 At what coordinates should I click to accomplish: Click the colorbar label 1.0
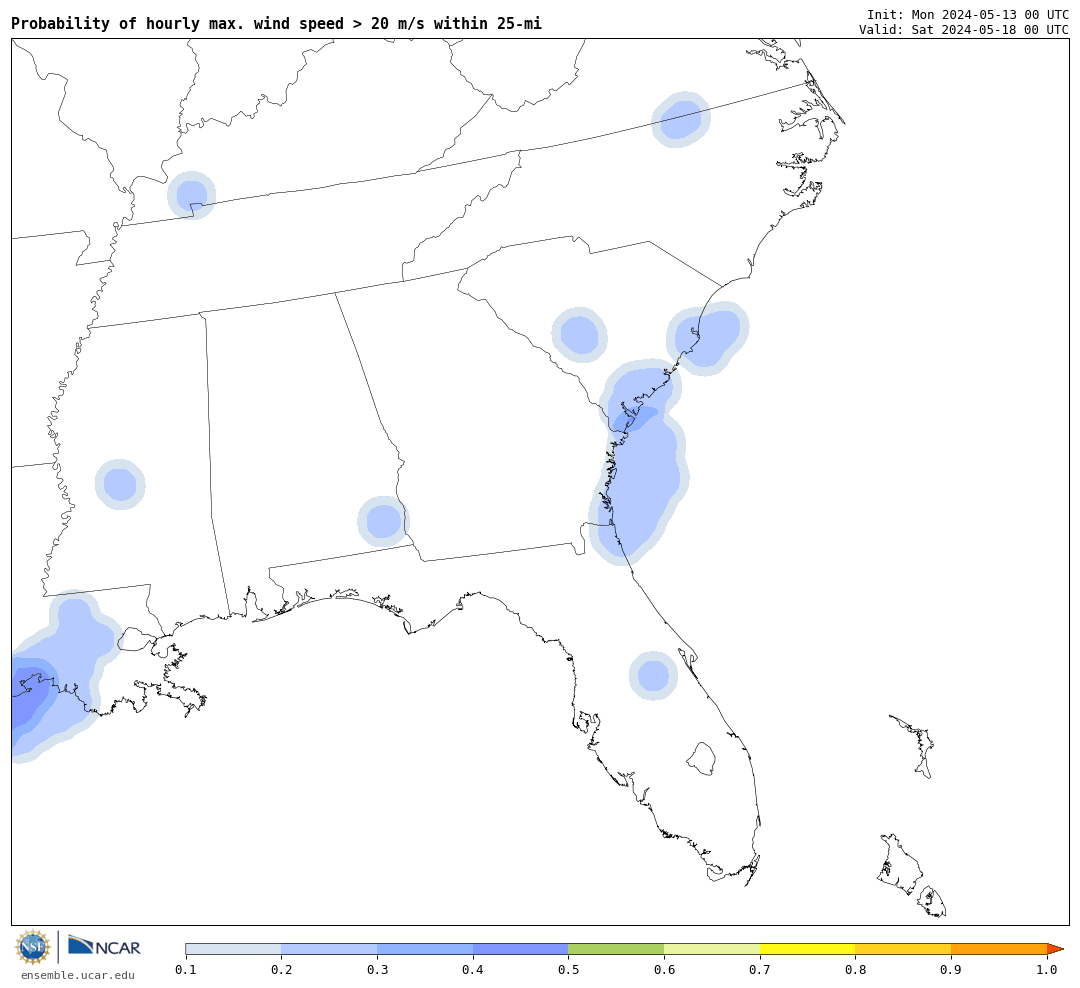pos(1047,970)
